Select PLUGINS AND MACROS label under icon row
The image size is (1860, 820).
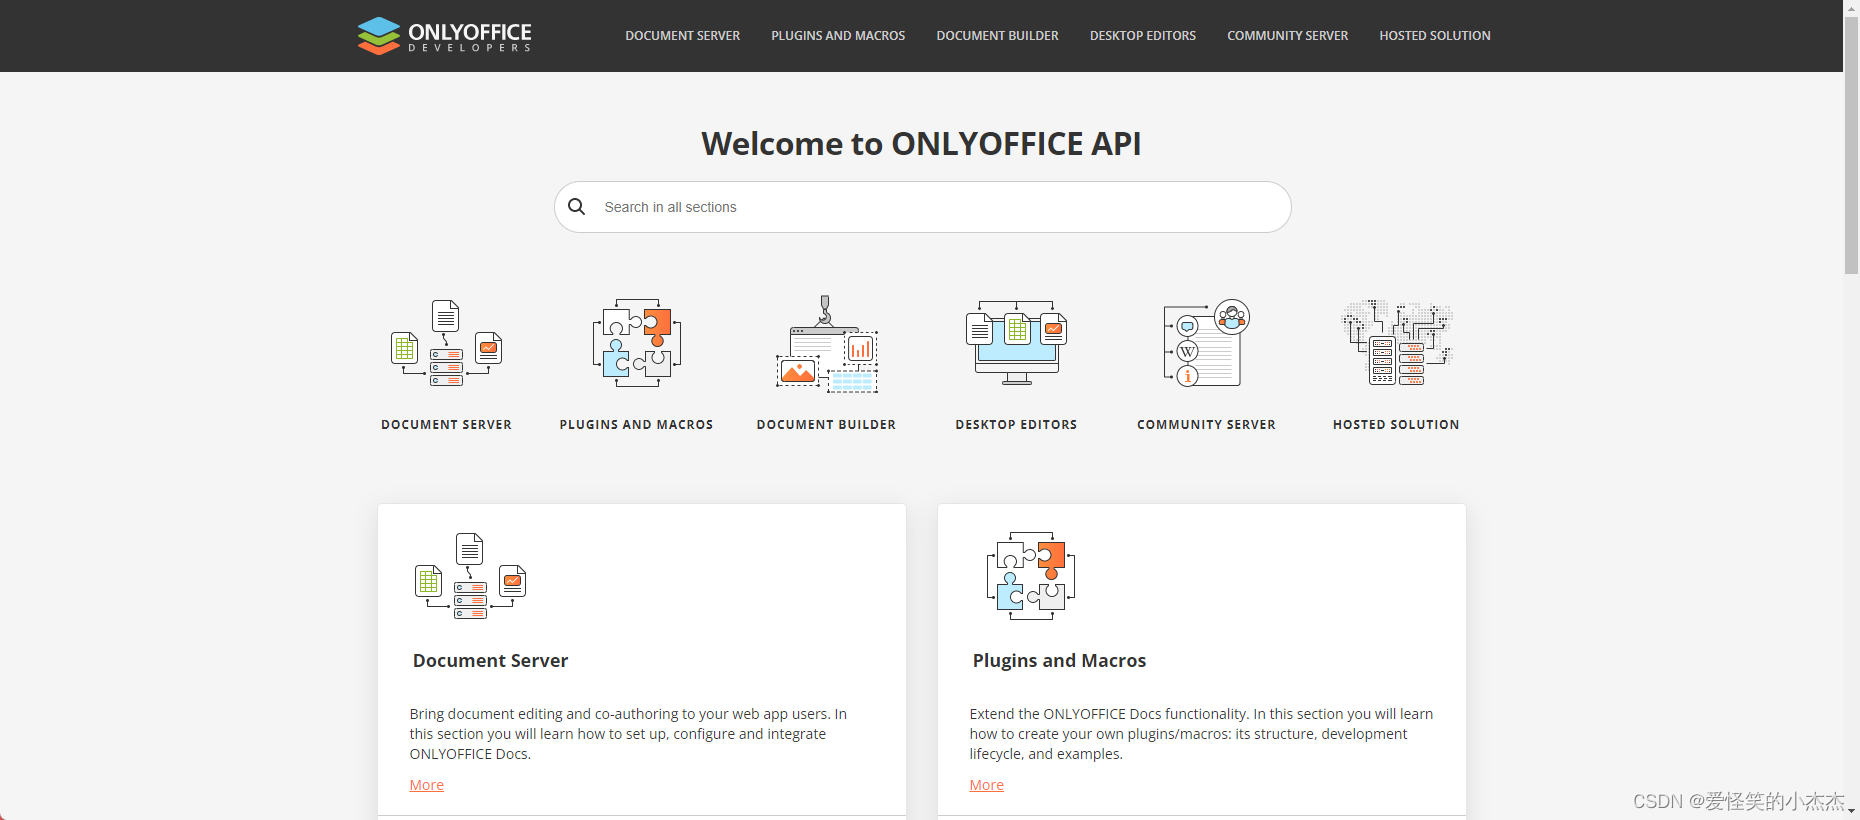[x=636, y=425]
